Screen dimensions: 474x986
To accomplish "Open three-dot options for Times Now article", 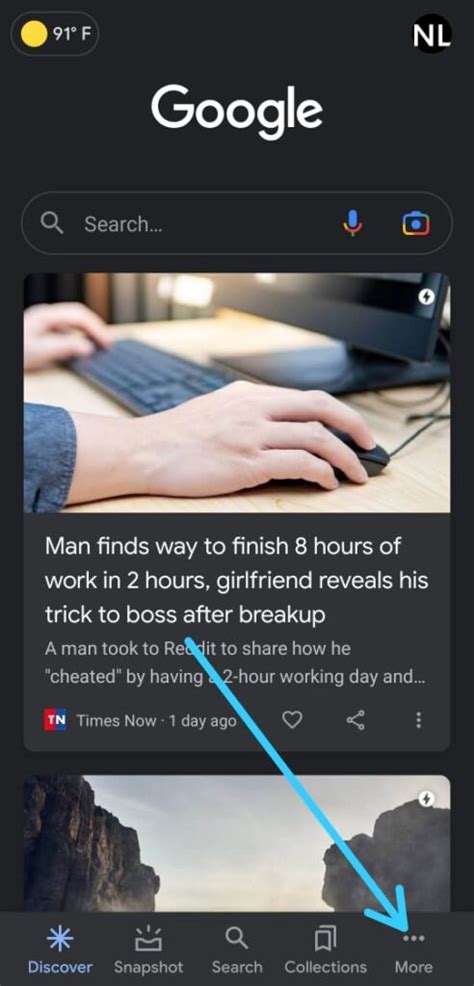I will 419,719.
